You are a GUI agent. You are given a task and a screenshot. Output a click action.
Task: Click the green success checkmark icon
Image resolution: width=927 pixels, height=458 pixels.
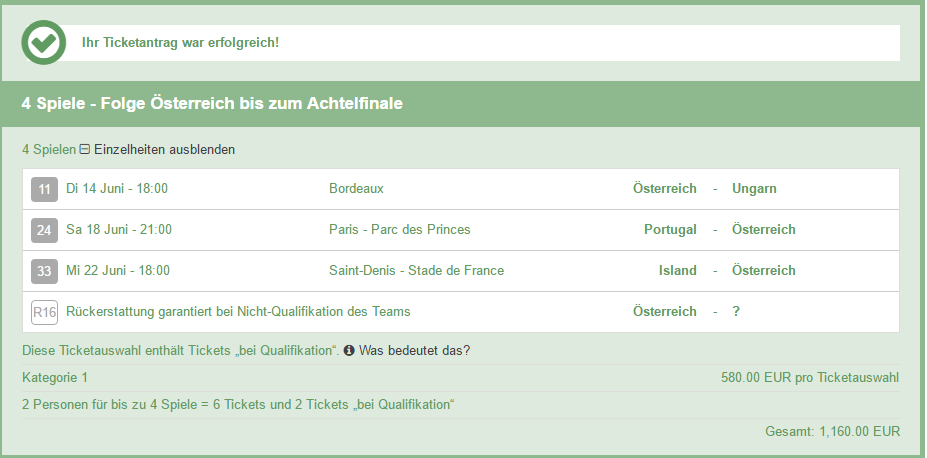(x=44, y=43)
